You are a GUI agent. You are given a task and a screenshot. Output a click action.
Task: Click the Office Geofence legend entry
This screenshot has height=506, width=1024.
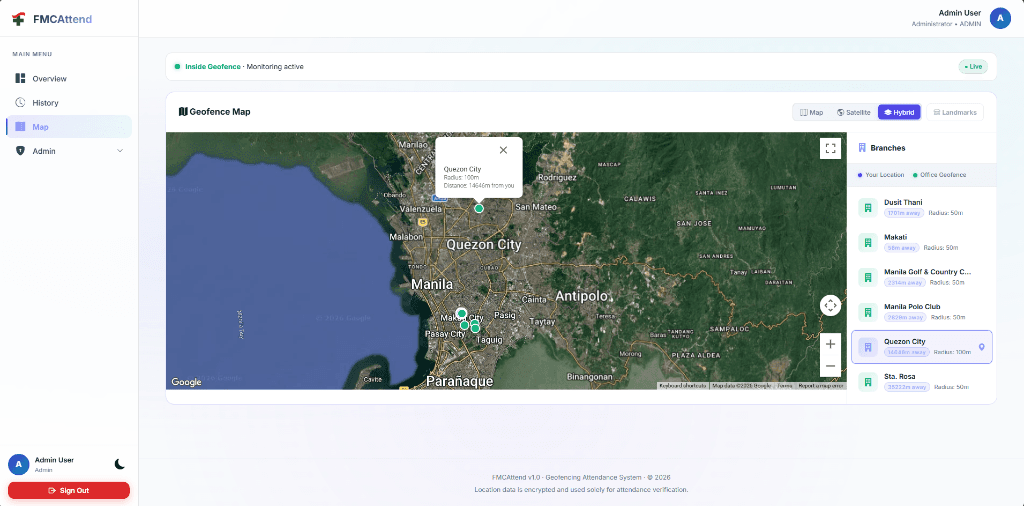pos(940,175)
